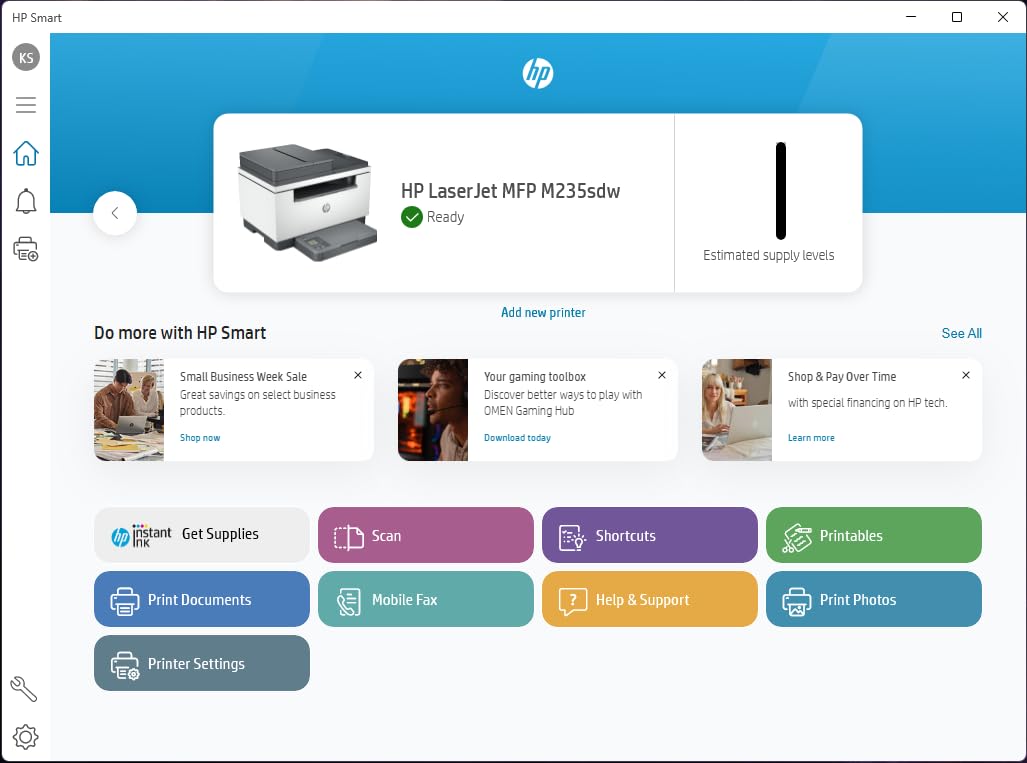The image size is (1027, 763).
Task: Open the Help & Support tile
Action: click(650, 599)
